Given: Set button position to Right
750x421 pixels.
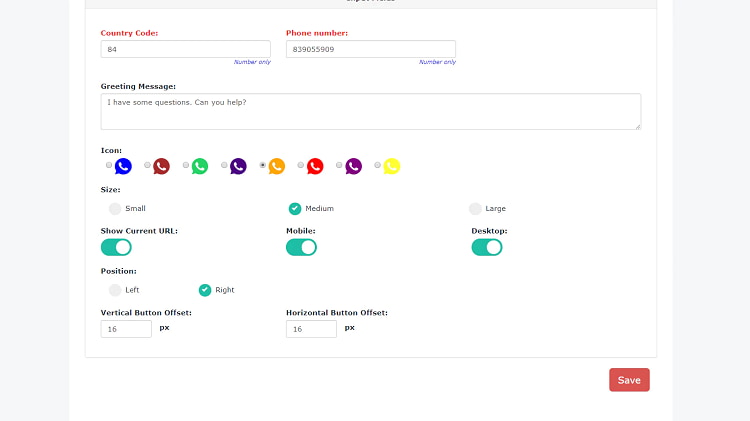Looking at the screenshot, I should 205,290.
